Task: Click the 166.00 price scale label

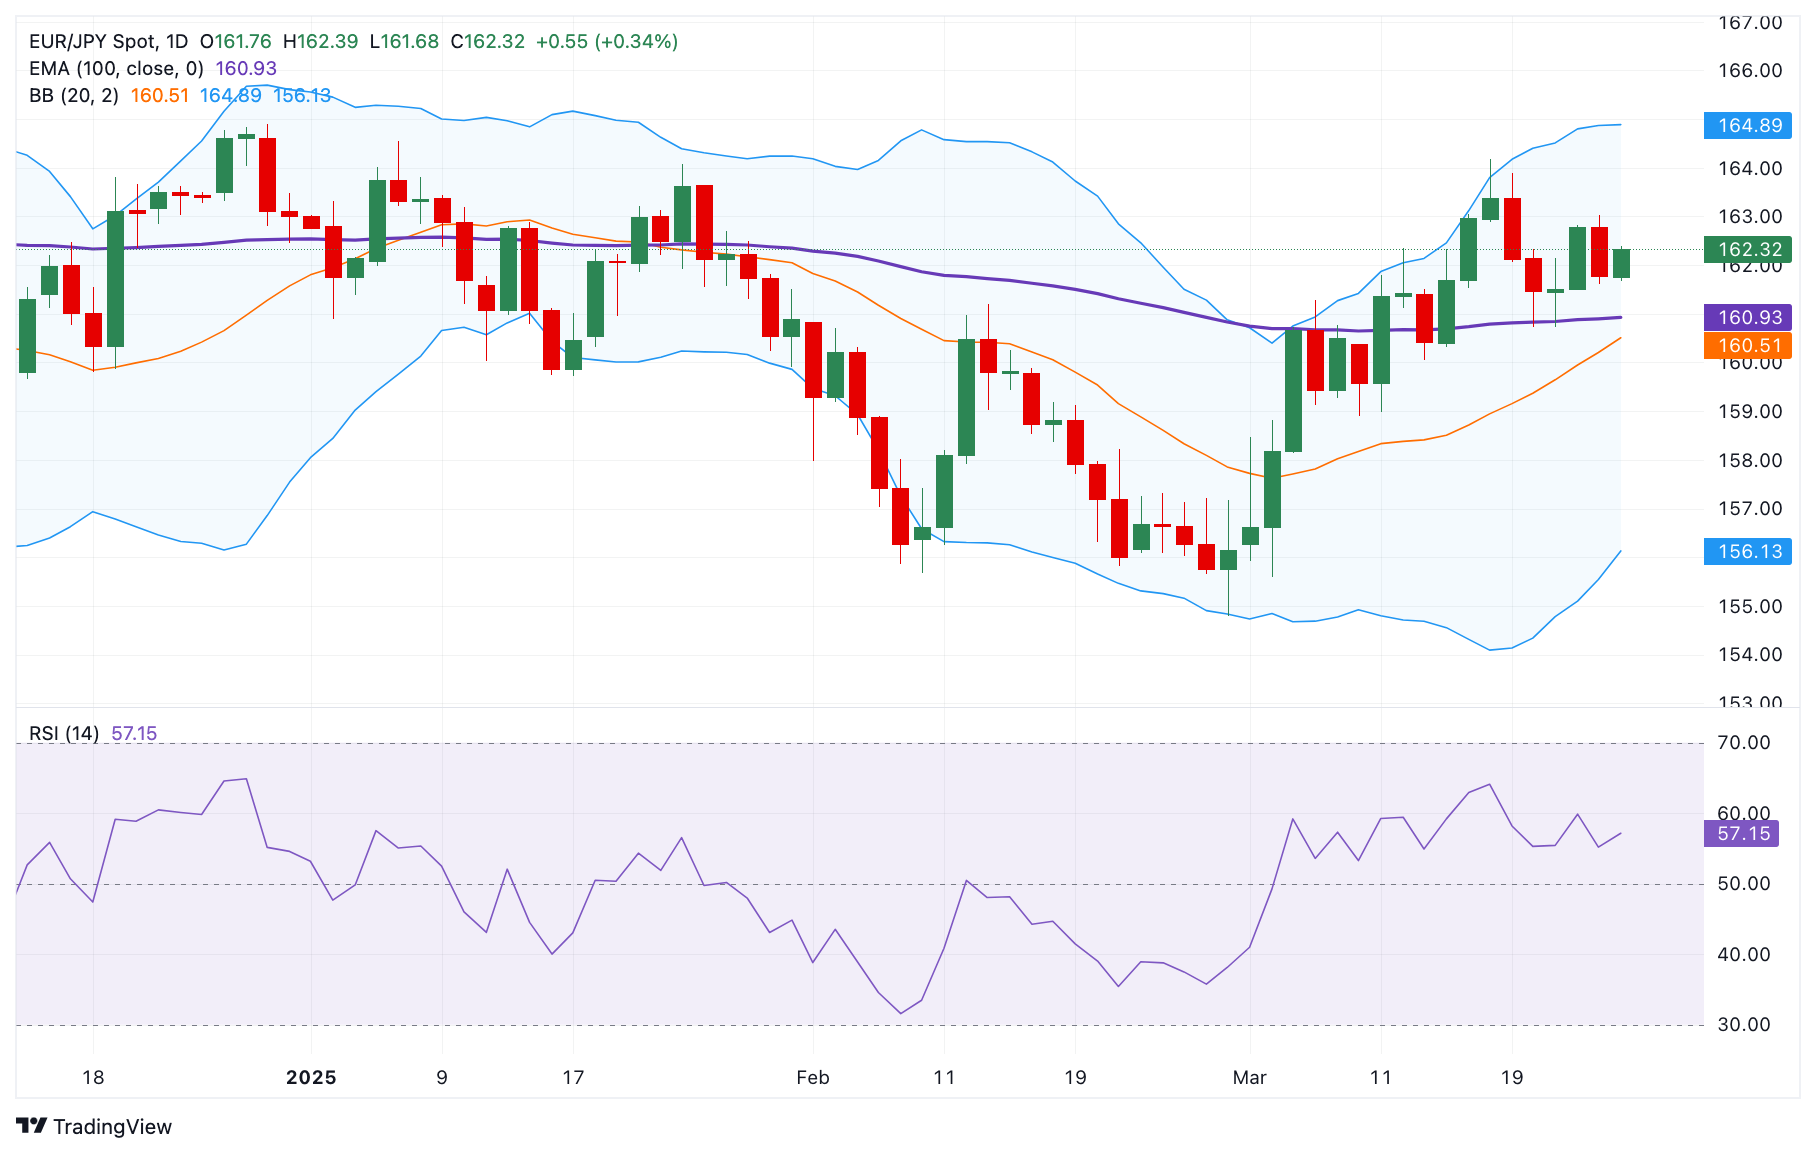Action: point(1749,71)
